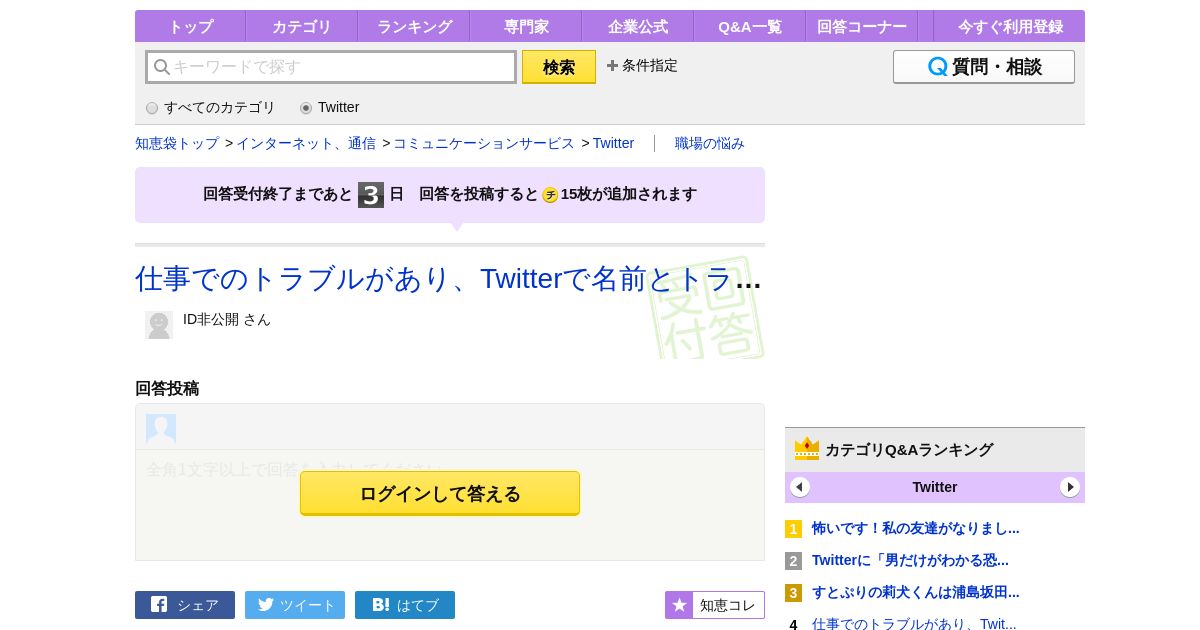Click the 質問・相談 button
Screen dimensions: 1200x630
click(984, 67)
